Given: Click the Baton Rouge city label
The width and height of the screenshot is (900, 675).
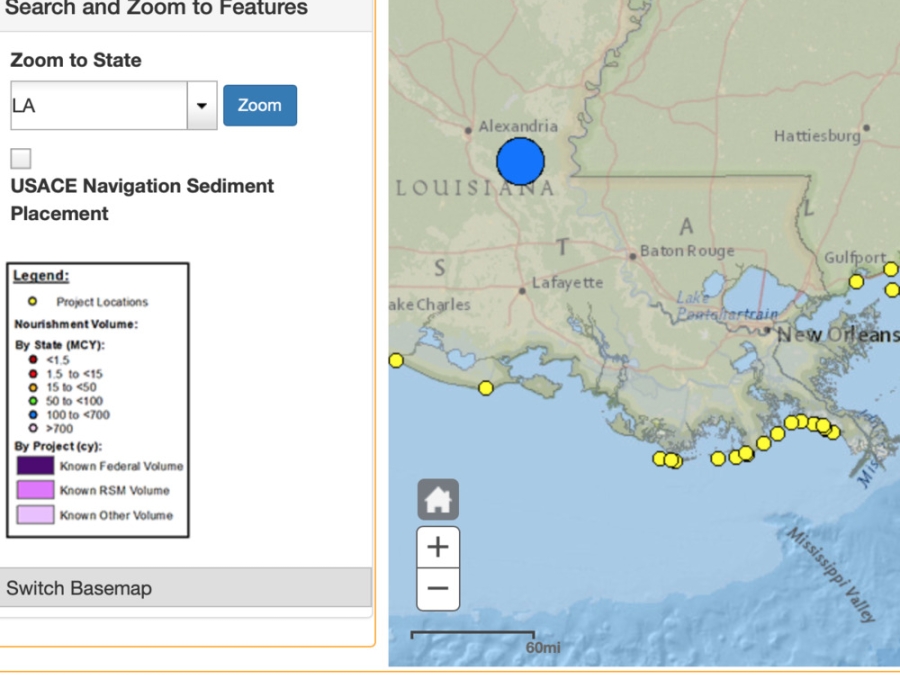Looking at the screenshot, I should [x=687, y=251].
